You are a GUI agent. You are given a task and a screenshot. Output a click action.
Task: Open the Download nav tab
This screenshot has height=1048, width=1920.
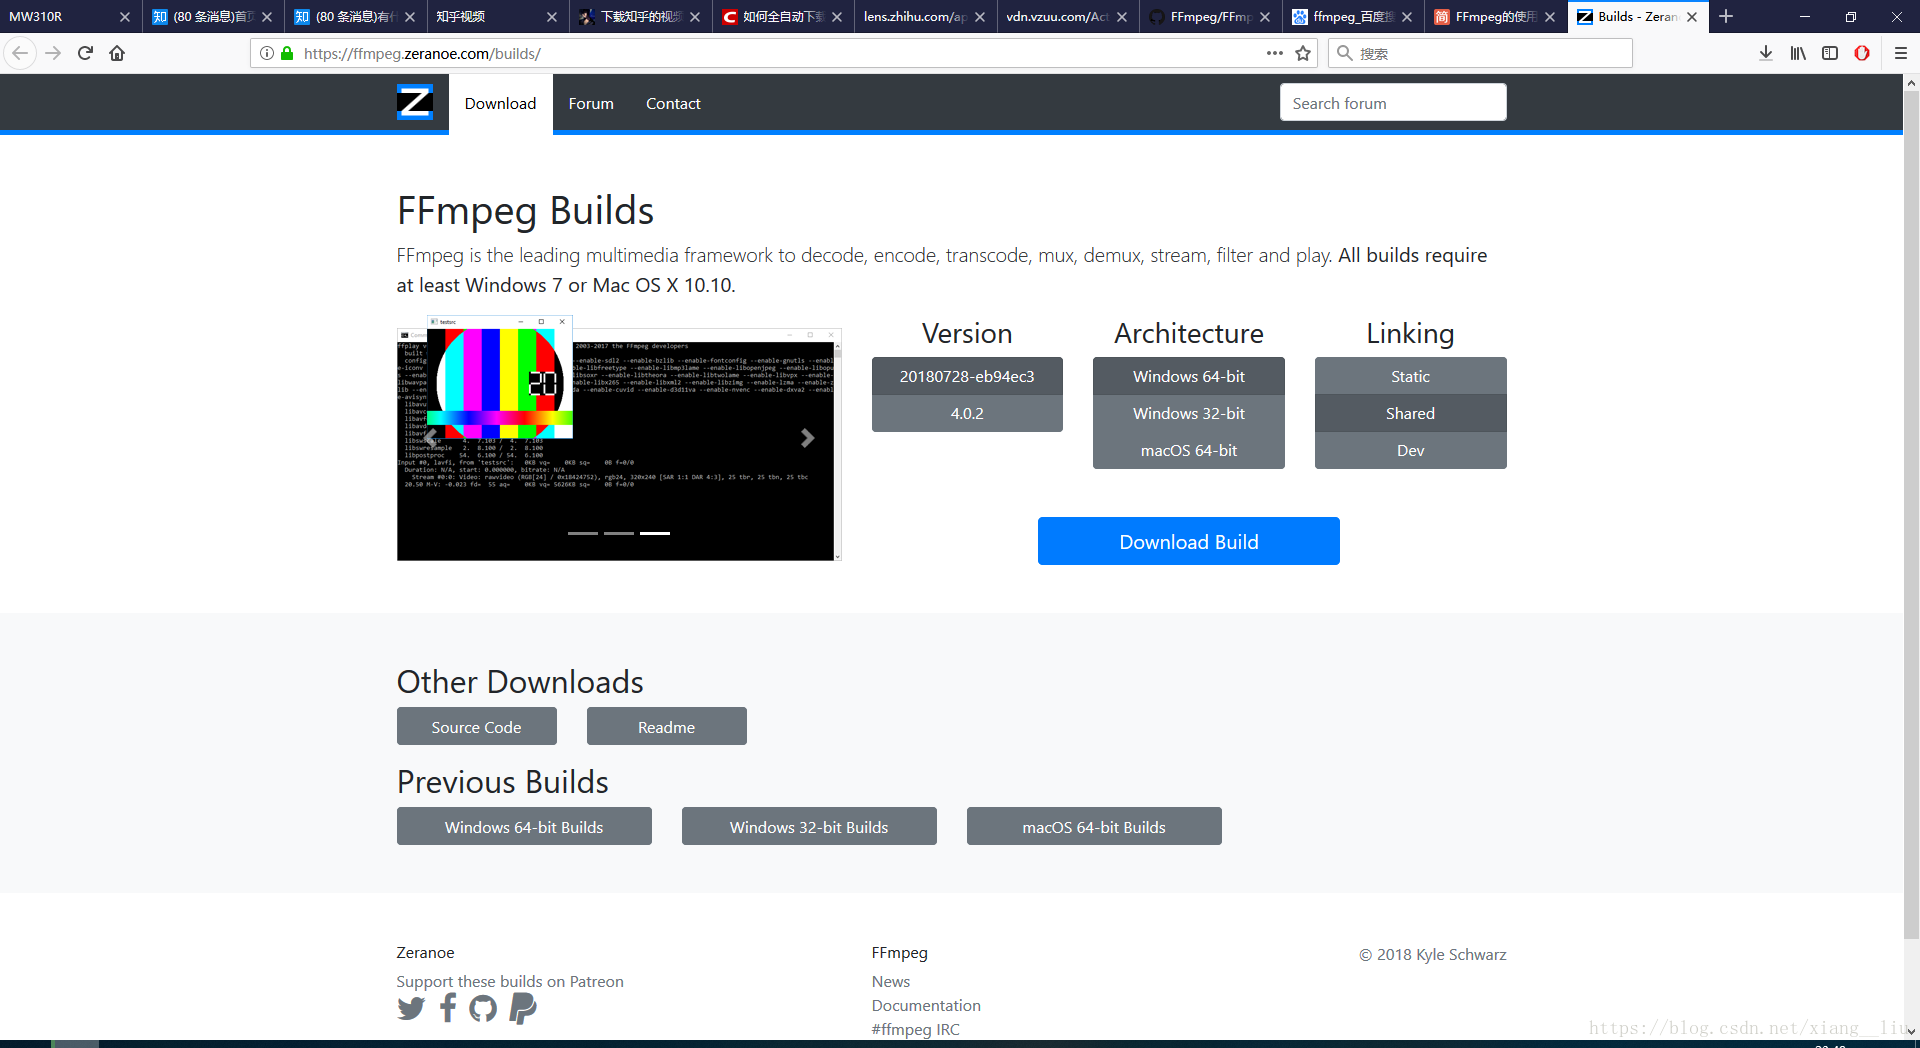point(500,103)
